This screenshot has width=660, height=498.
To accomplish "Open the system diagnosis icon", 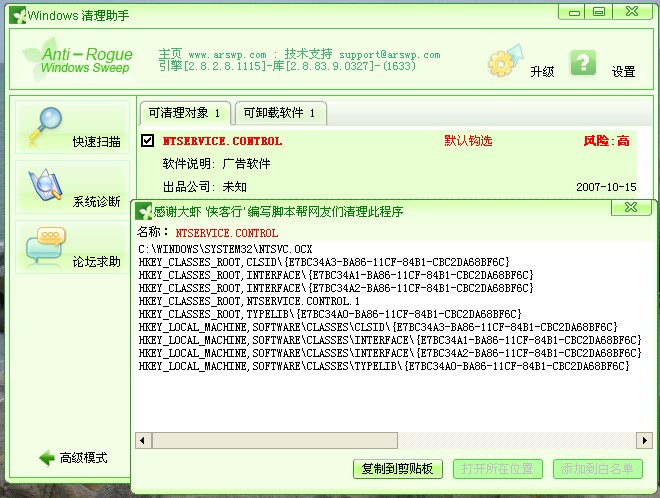I will [45, 185].
